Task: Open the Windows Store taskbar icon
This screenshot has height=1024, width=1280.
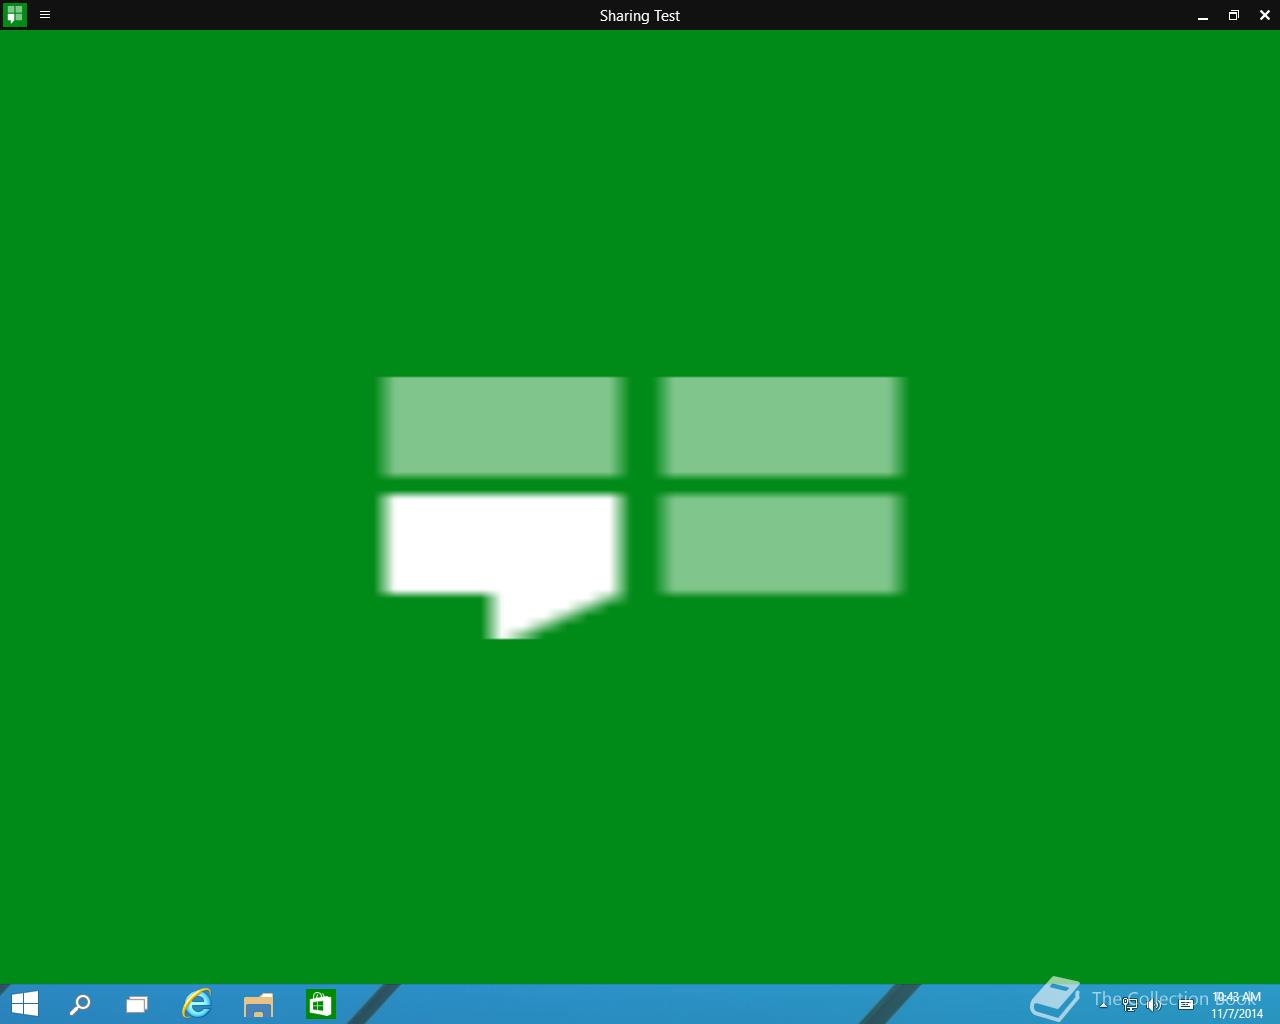Action: tap(320, 1004)
